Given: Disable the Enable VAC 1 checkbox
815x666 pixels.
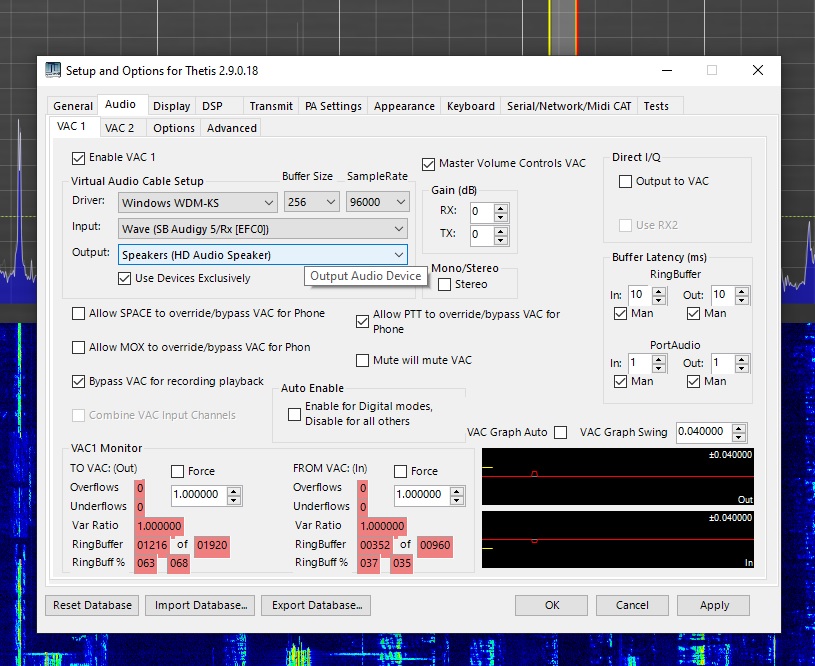Looking at the screenshot, I should (79, 158).
